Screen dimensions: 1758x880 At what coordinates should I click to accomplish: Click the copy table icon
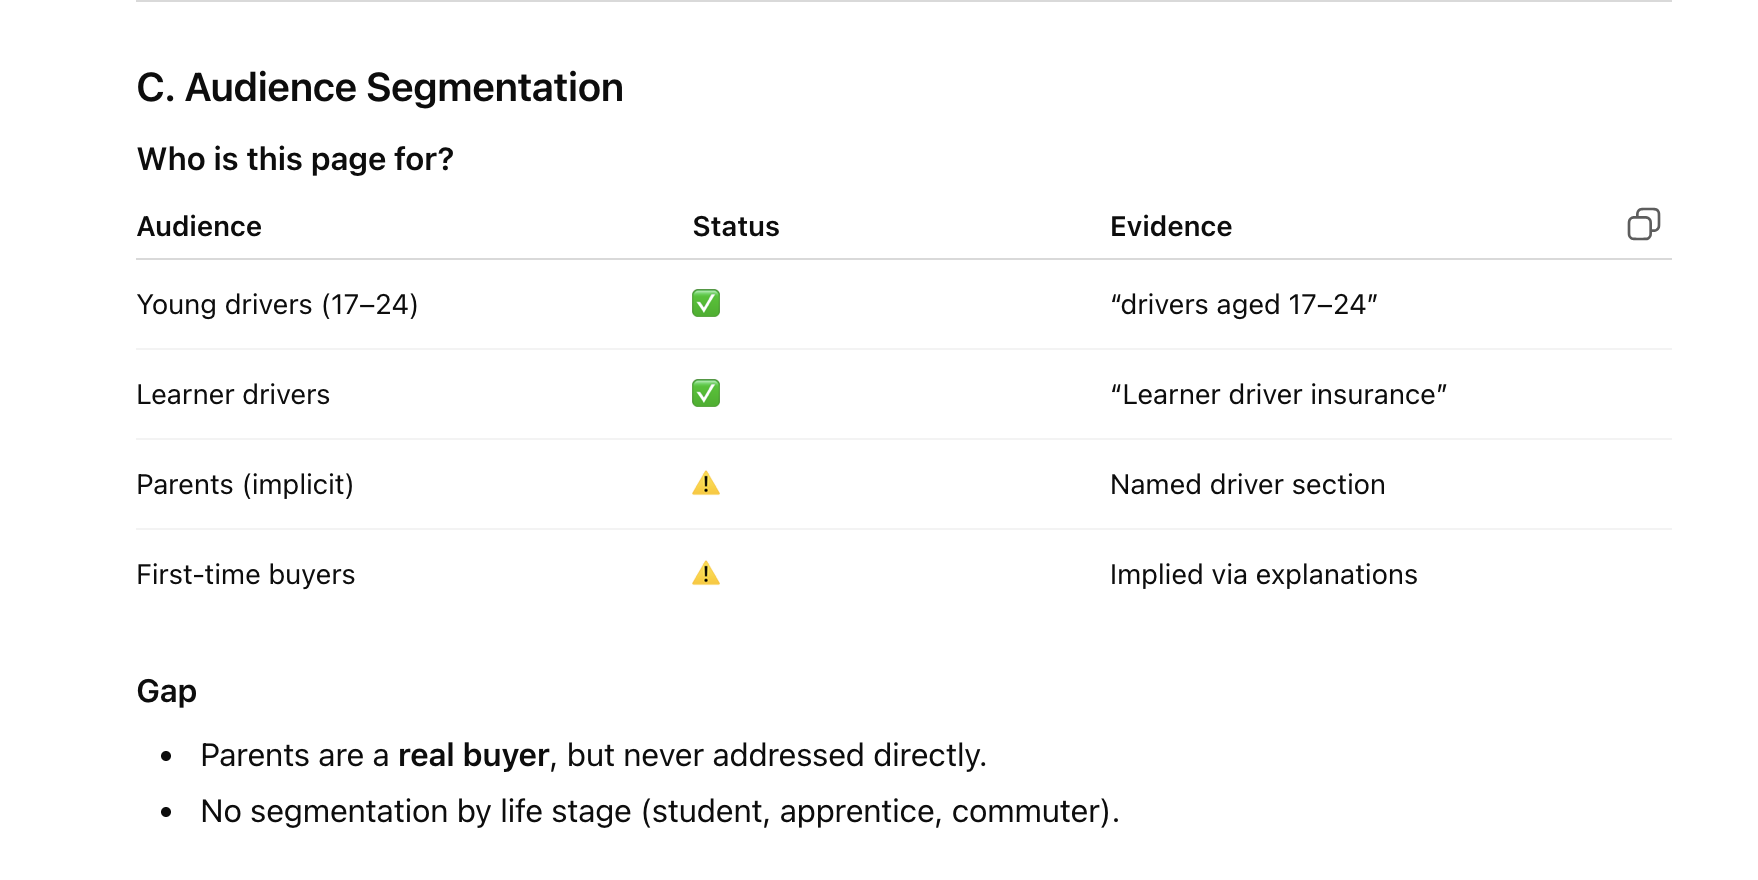tap(1643, 224)
